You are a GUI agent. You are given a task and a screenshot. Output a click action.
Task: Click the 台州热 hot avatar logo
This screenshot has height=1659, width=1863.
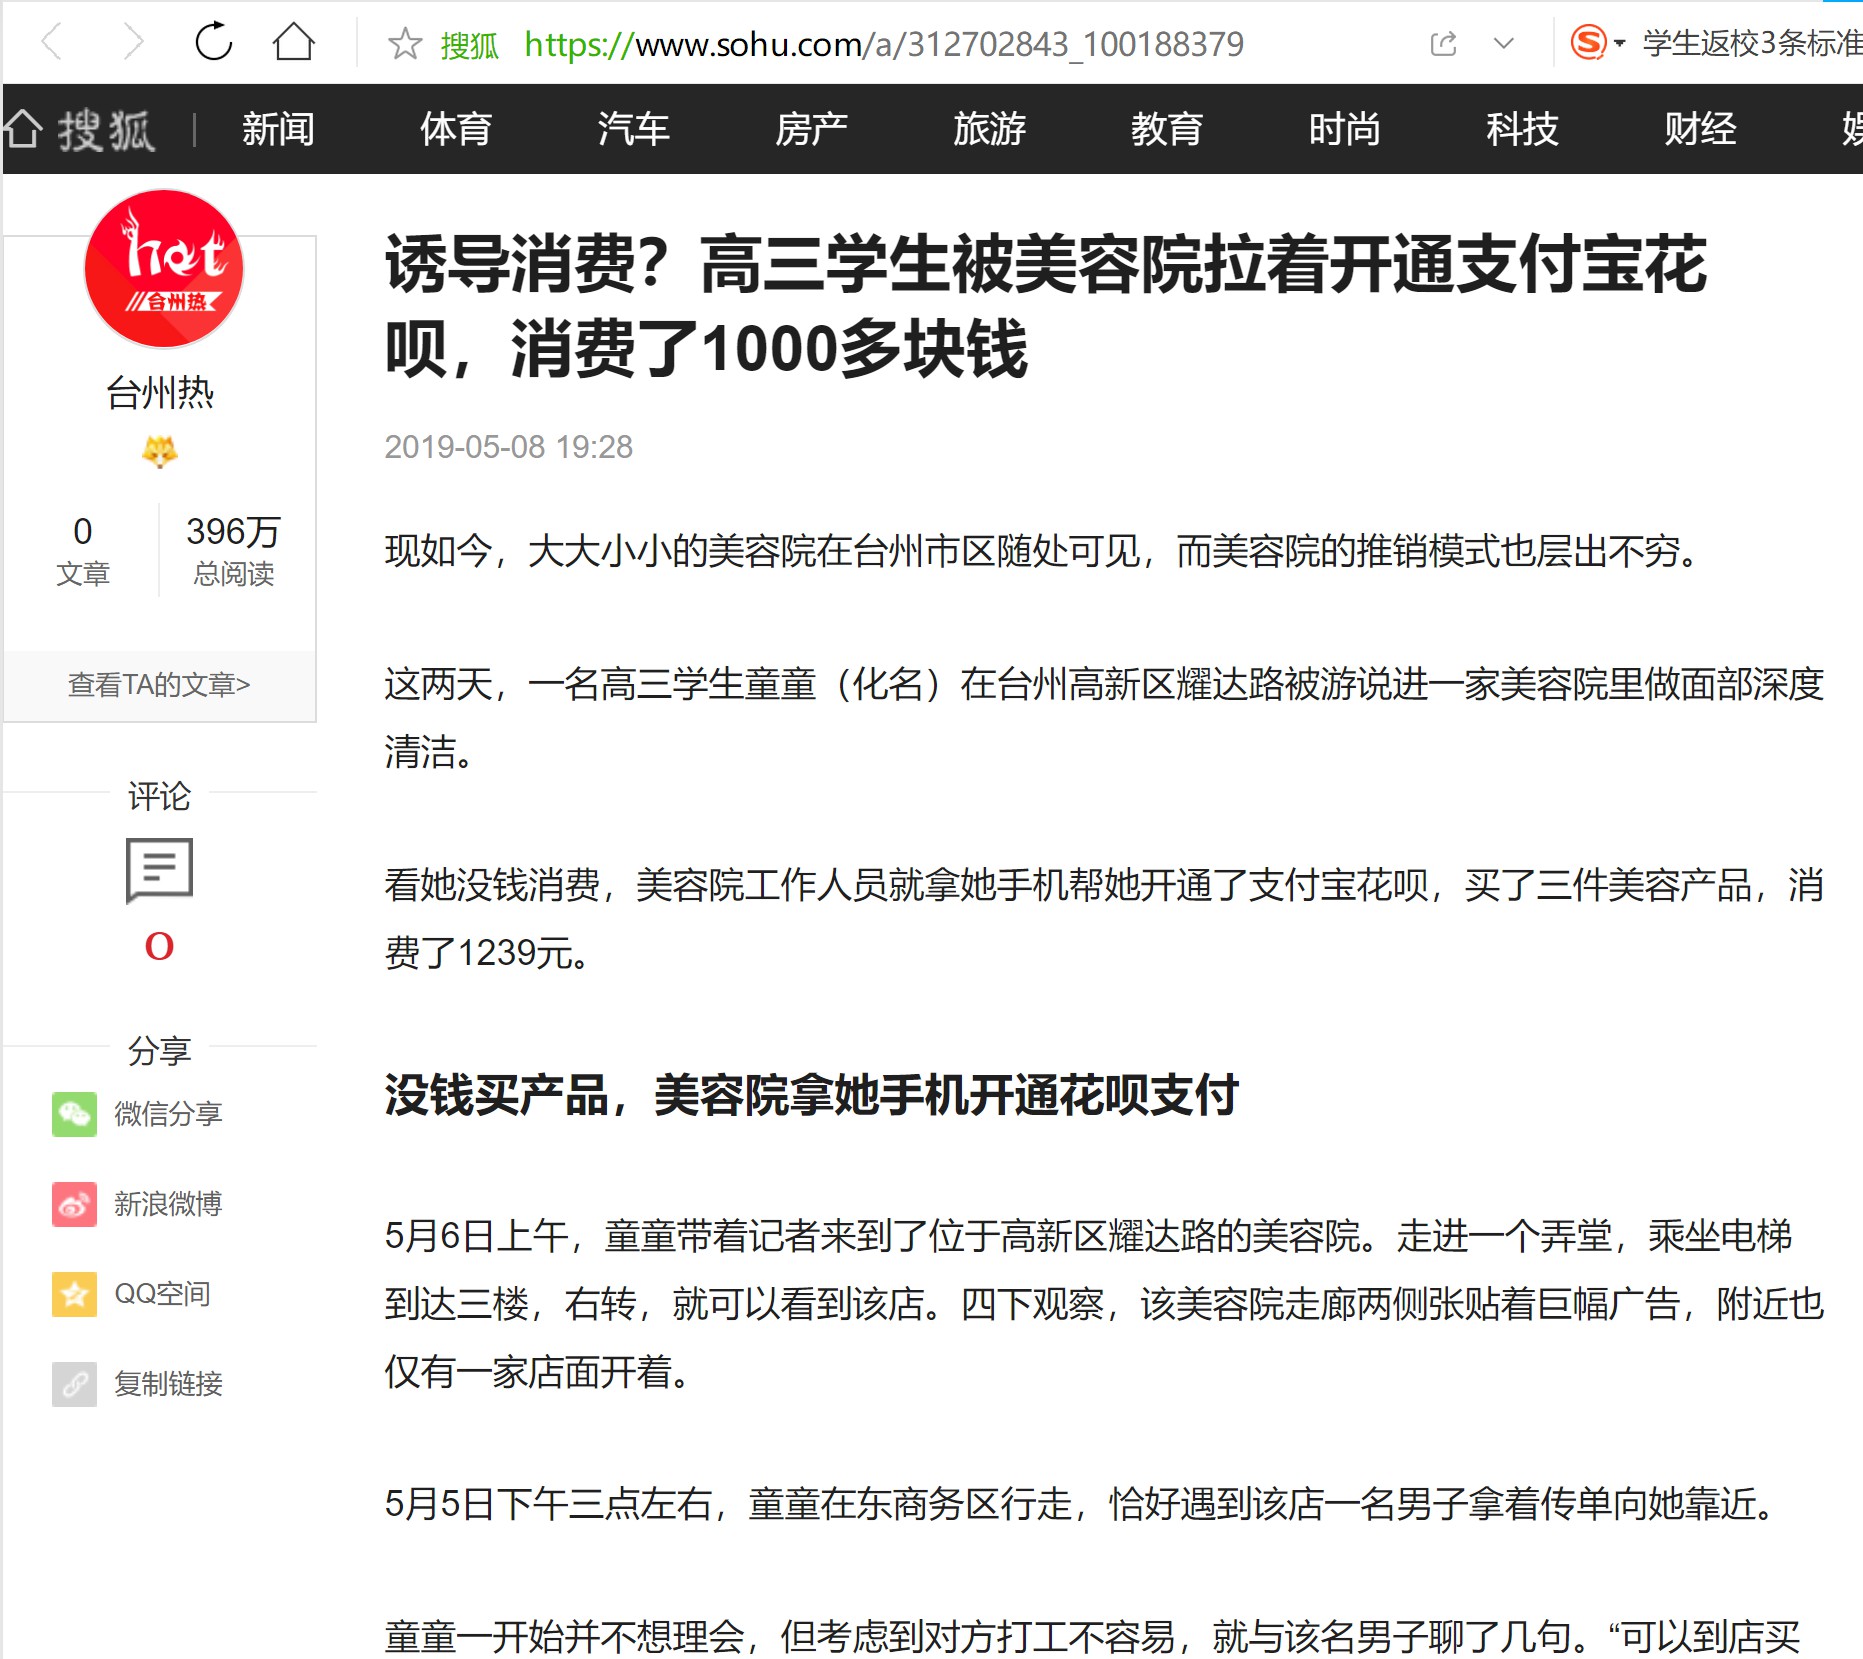[163, 269]
